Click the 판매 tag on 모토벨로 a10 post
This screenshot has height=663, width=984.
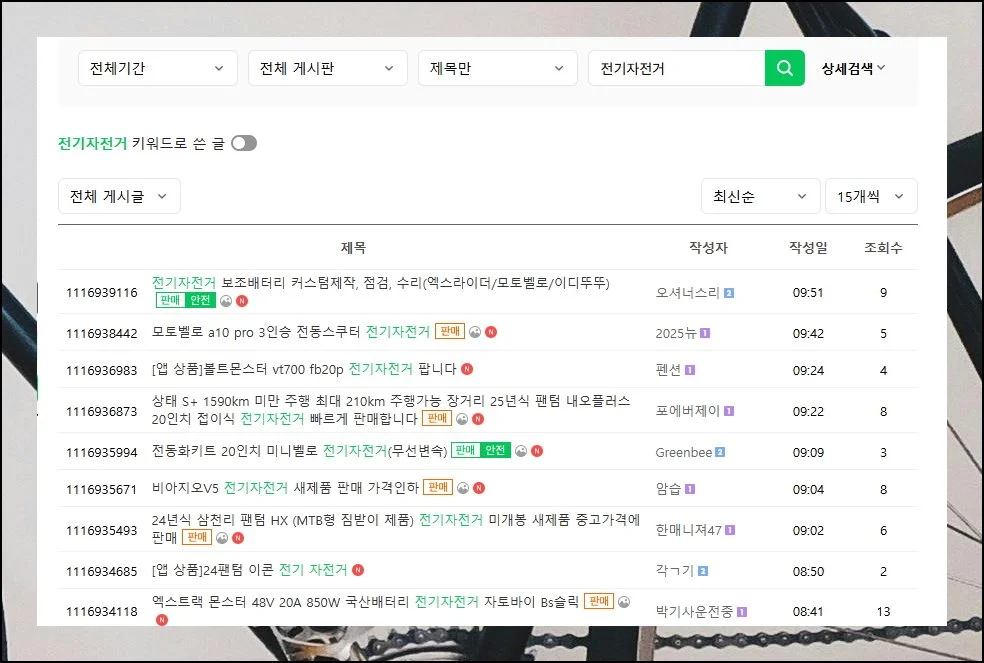tap(450, 332)
